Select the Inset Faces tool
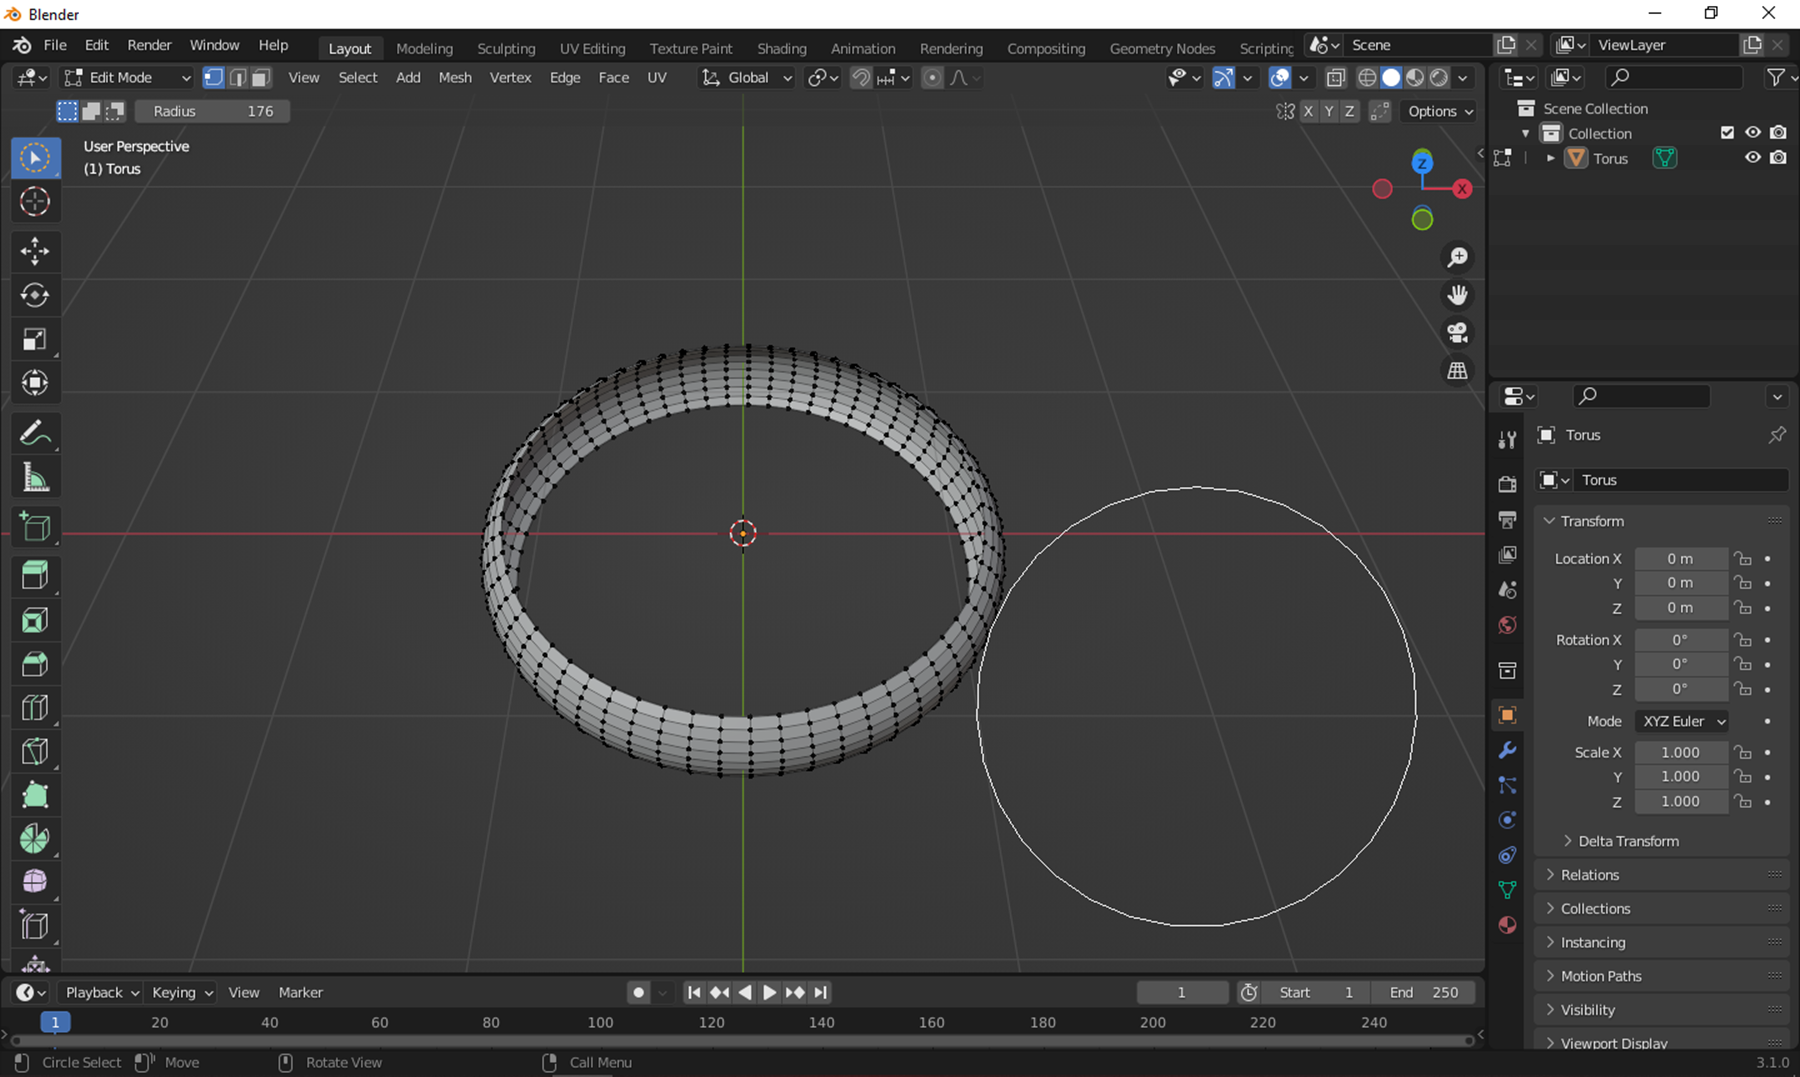Image resolution: width=1800 pixels, height=1077 pixels. point(35,620)
